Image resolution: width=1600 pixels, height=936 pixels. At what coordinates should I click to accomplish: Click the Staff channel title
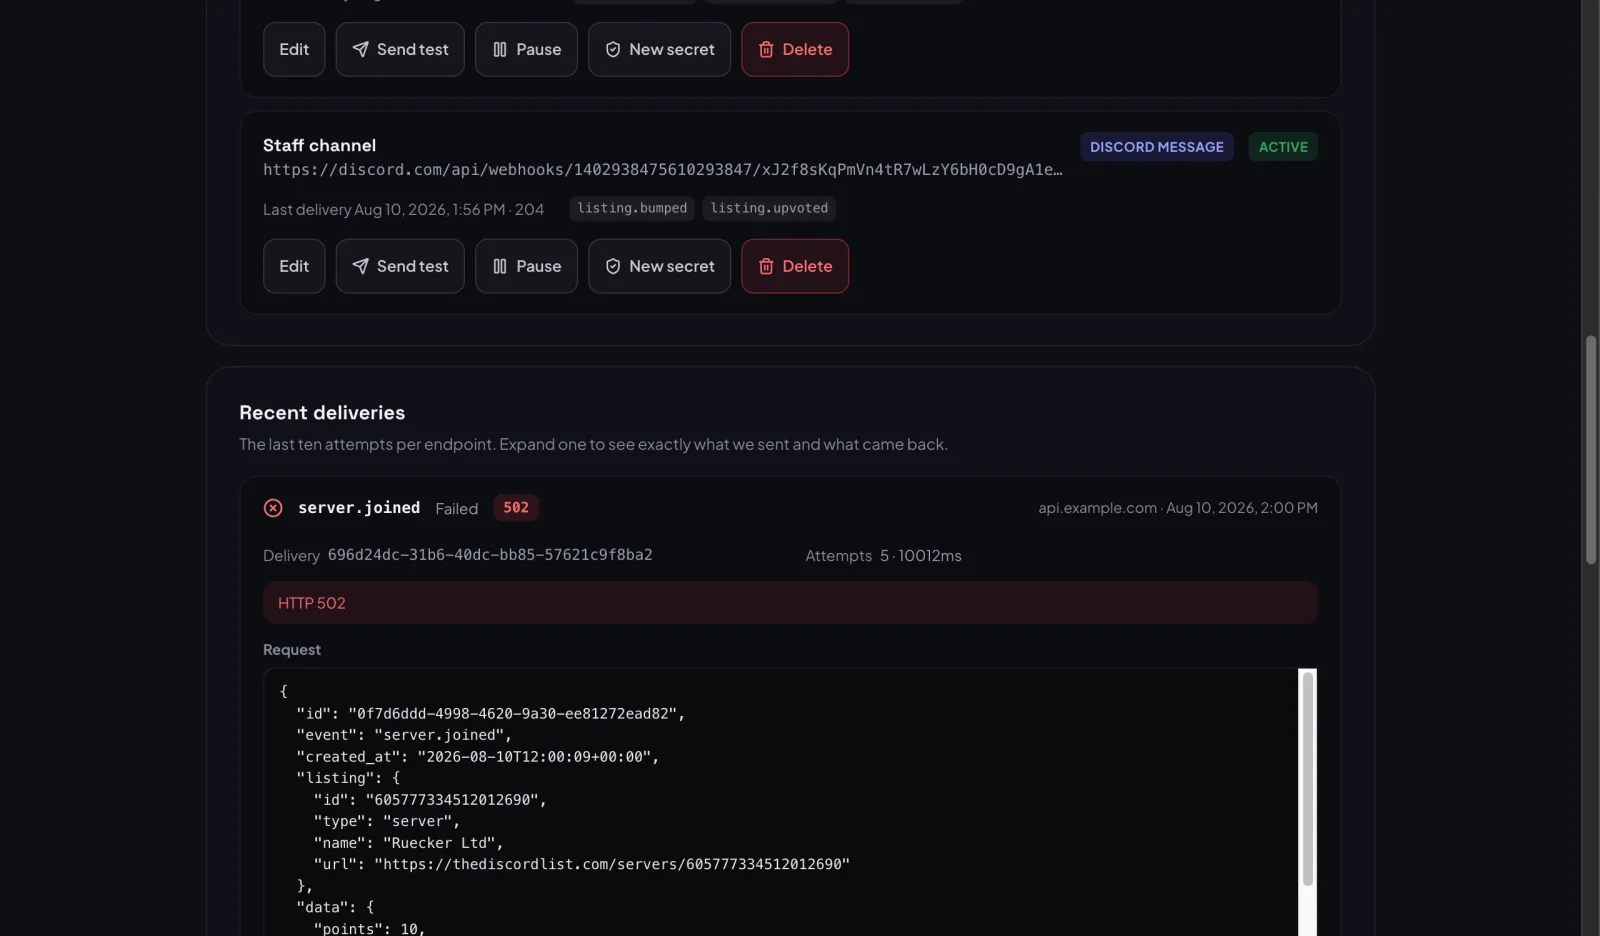tap(319, 145)
